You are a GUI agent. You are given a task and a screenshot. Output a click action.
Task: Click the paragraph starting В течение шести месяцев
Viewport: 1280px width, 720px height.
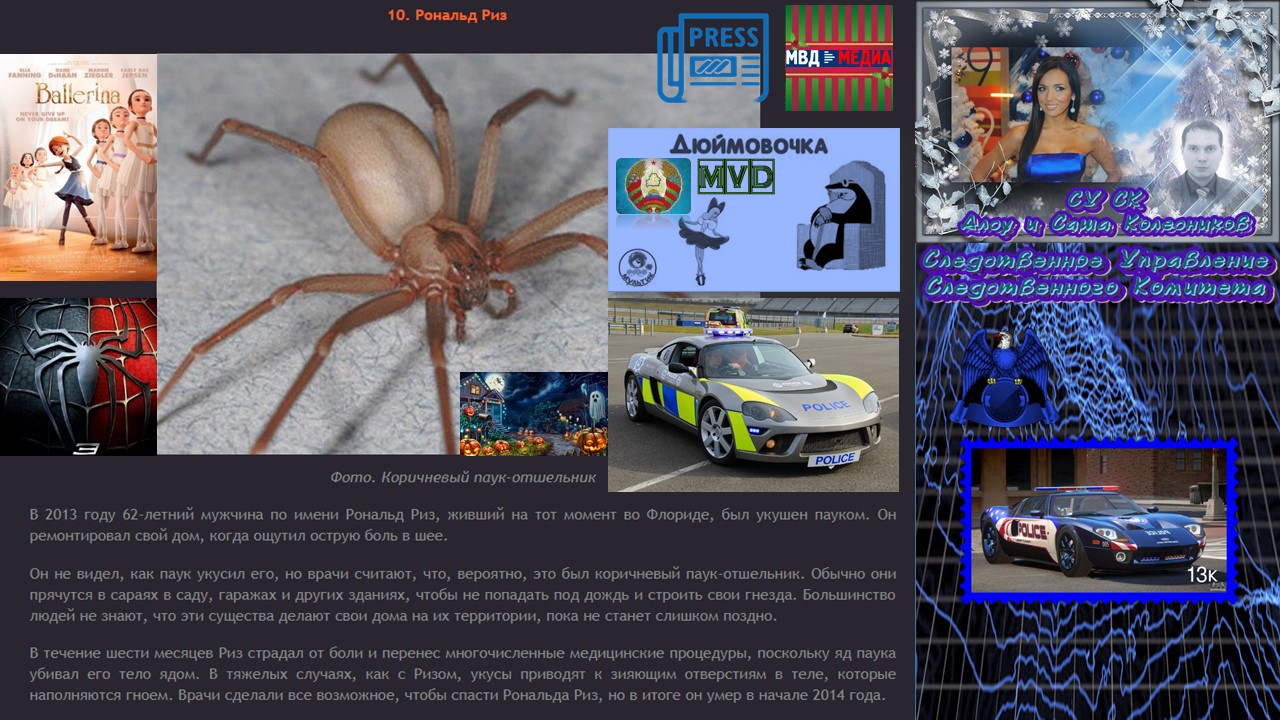(x=463, y=675)
